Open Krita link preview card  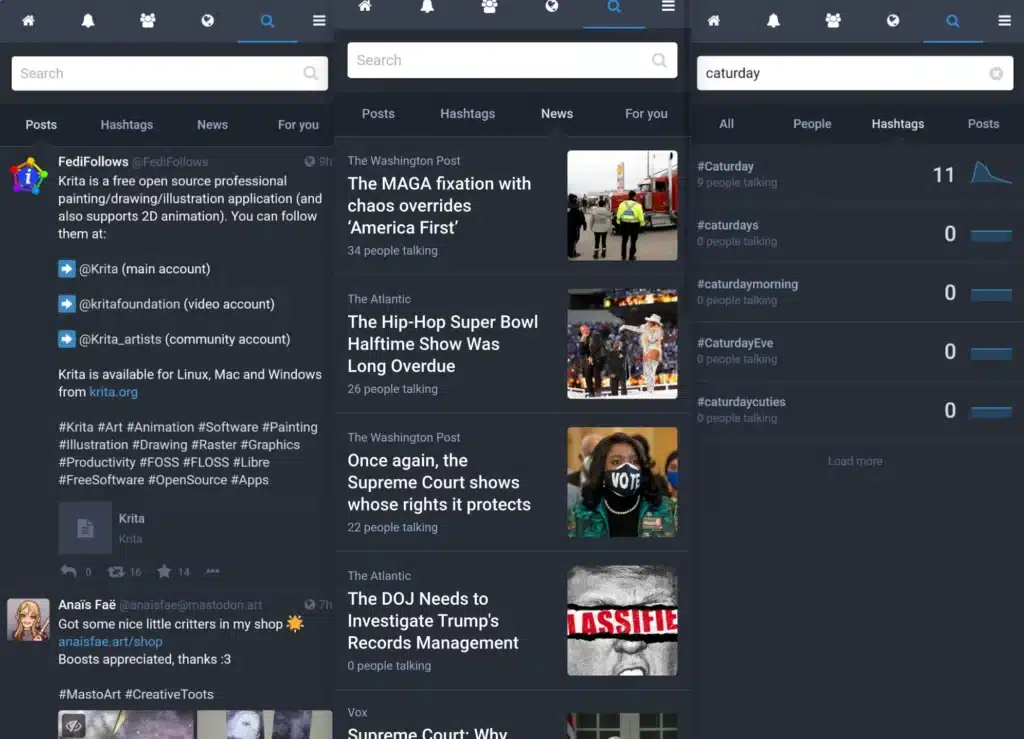[x=193, y=528]
